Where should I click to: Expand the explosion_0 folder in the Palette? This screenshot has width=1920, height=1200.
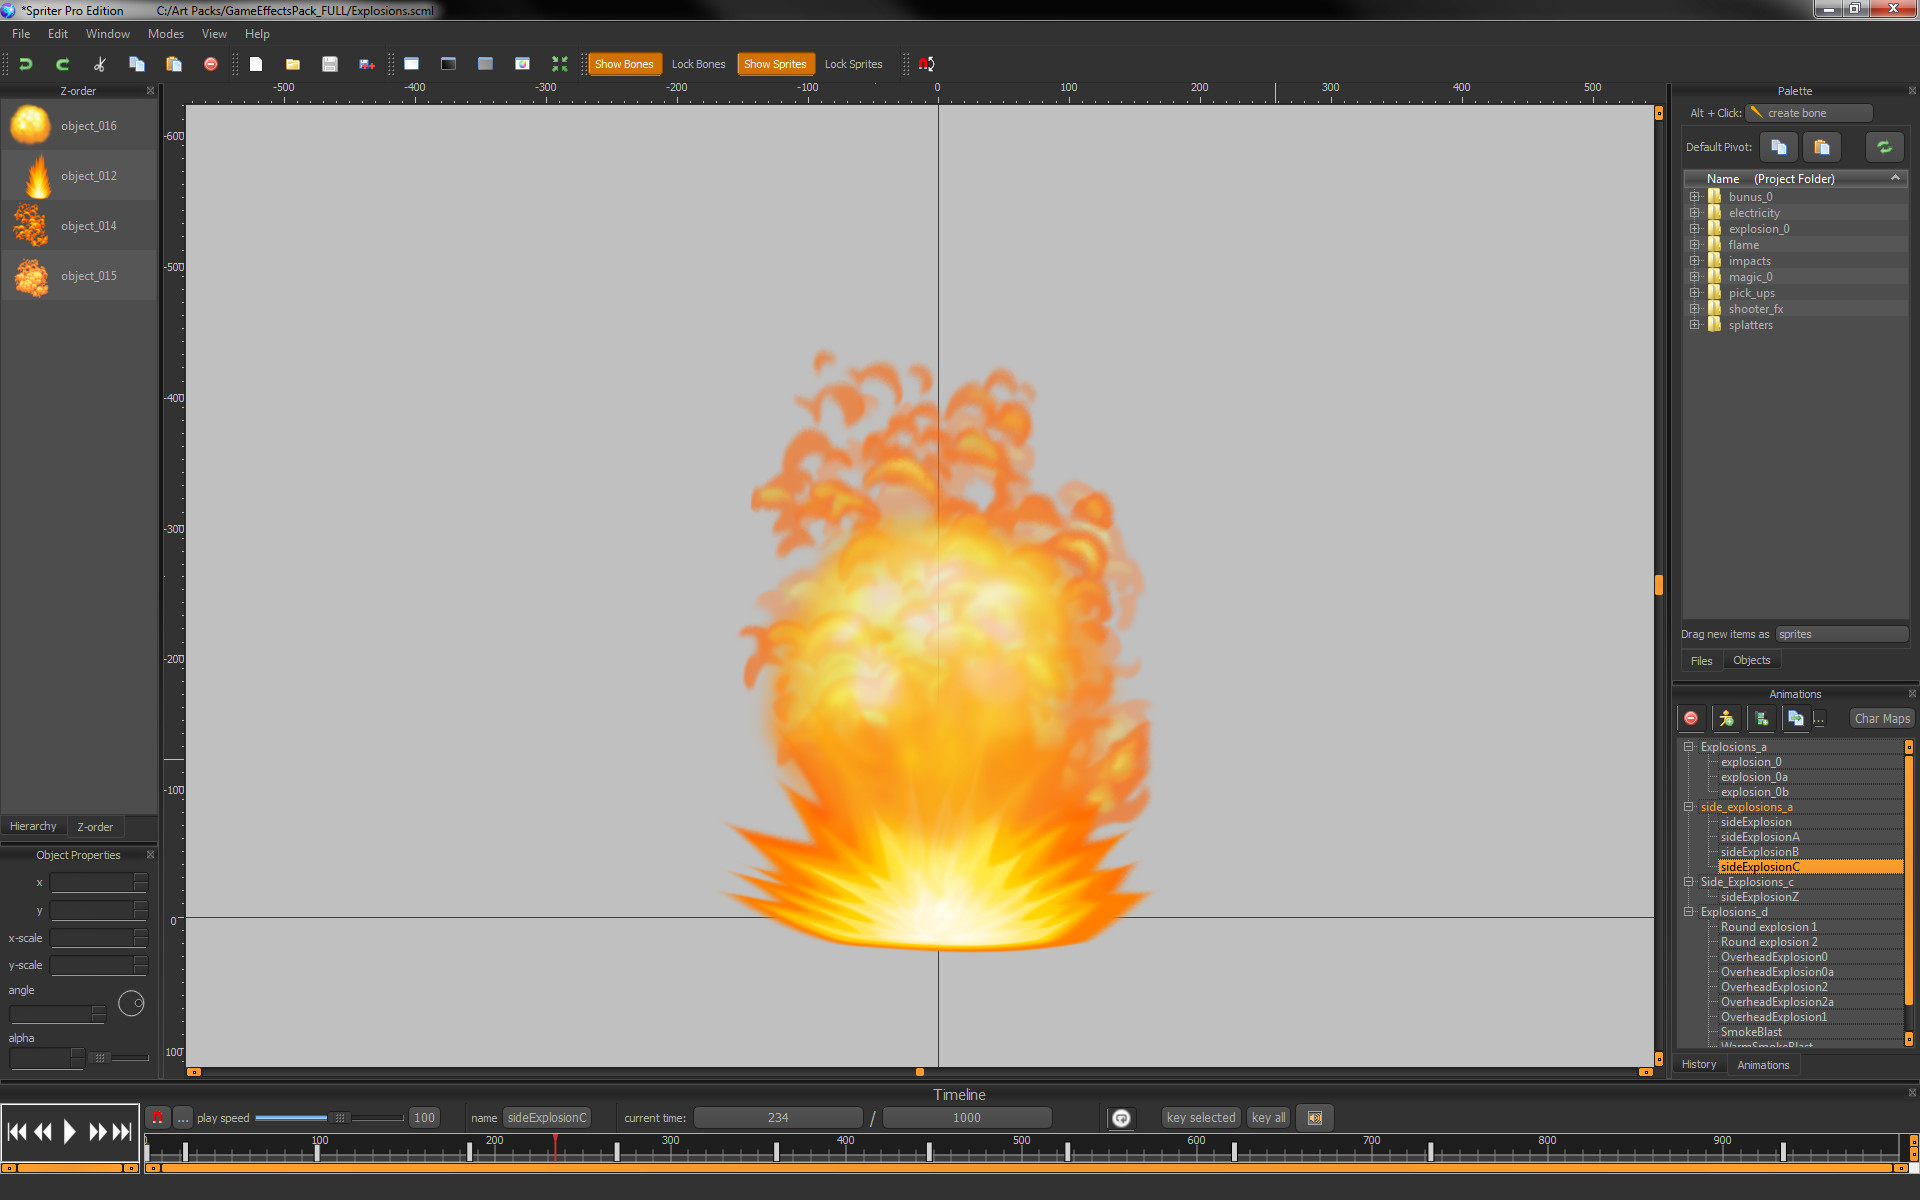coord(1694,228)
